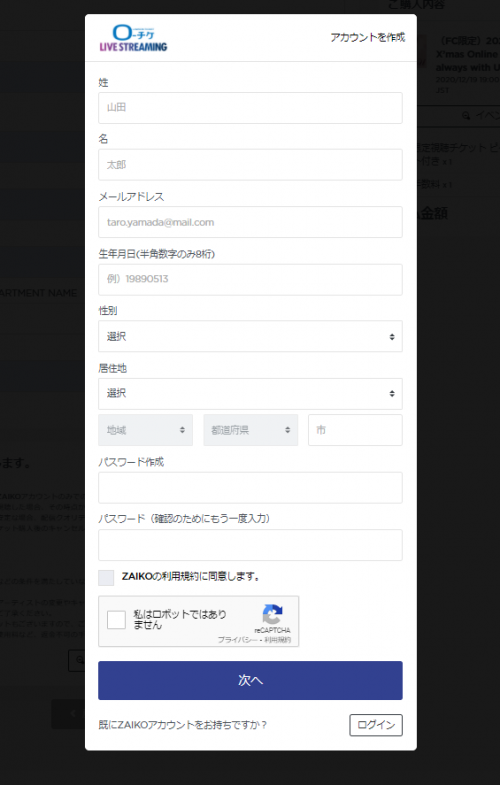
Task: Check the ZAIKO利用規約に同意します box
Action: [106, 577]
